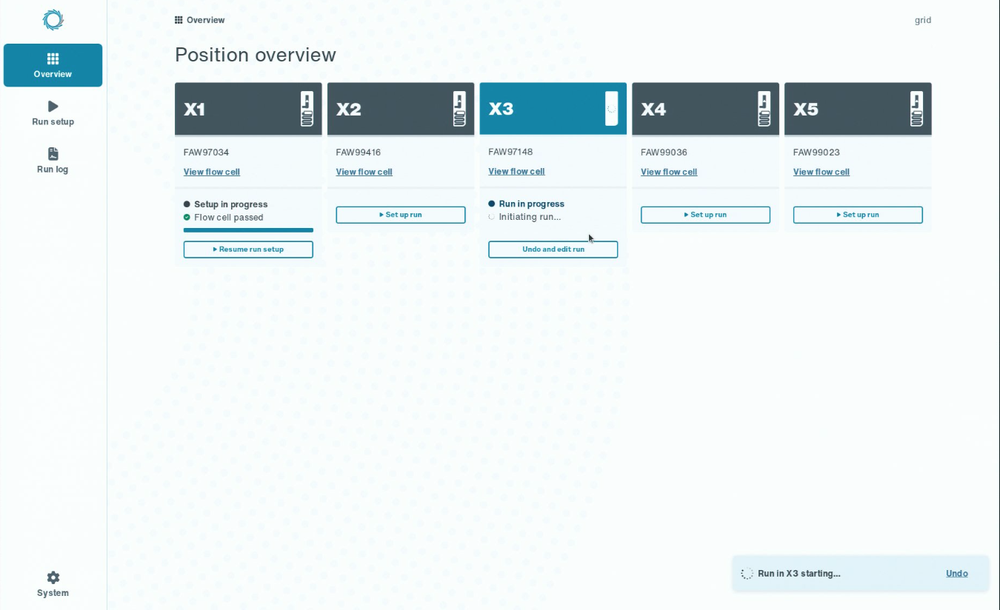Viewport: 1000px width, 610px height.
Task: Set up run on position X5
Action: click(858, 215)
